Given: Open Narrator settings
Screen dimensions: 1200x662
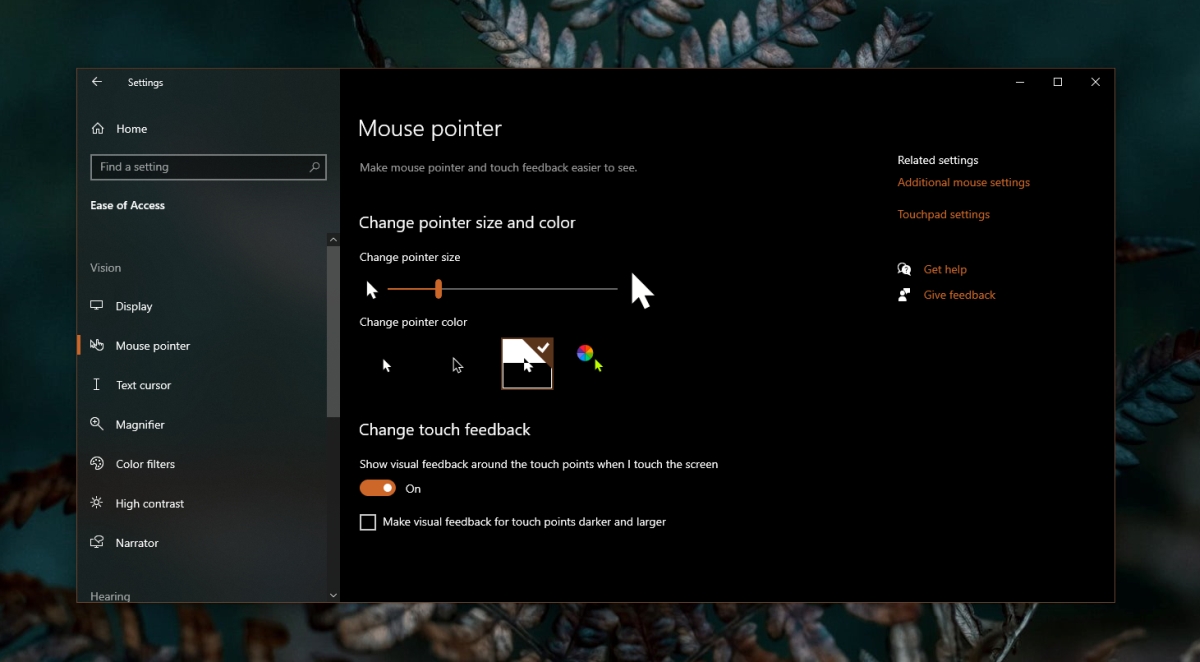Looking at the screenshot, I should [x=137, y=543].
